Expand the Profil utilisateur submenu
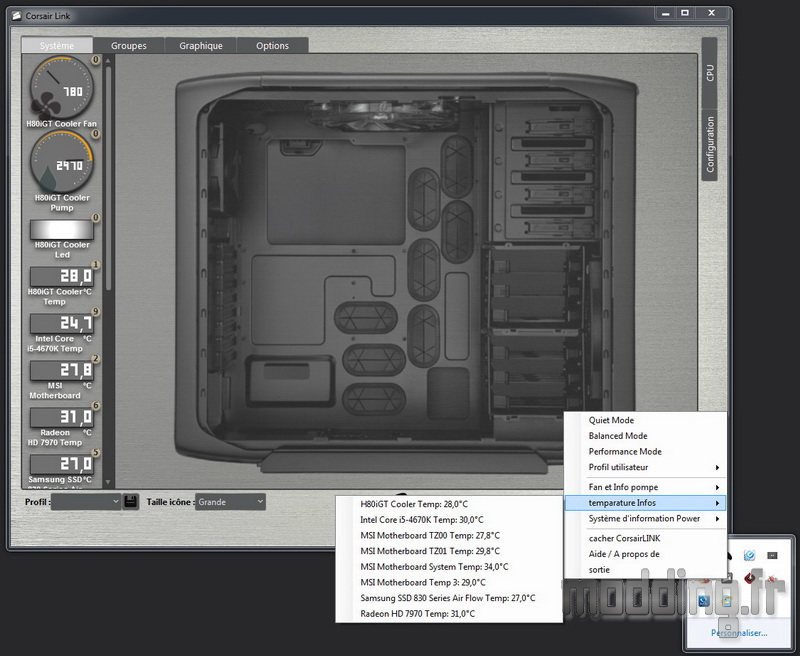Viewport: 800px width, 656px height. pos(645,467)
